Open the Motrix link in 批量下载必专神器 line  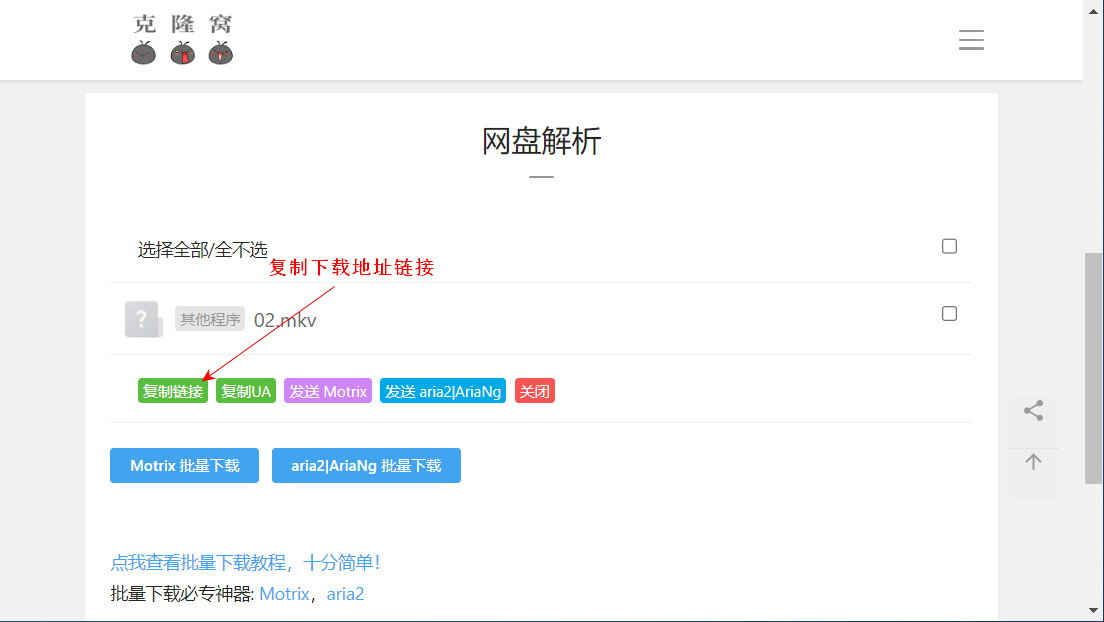pyautogui.click(x=284, y=594)
